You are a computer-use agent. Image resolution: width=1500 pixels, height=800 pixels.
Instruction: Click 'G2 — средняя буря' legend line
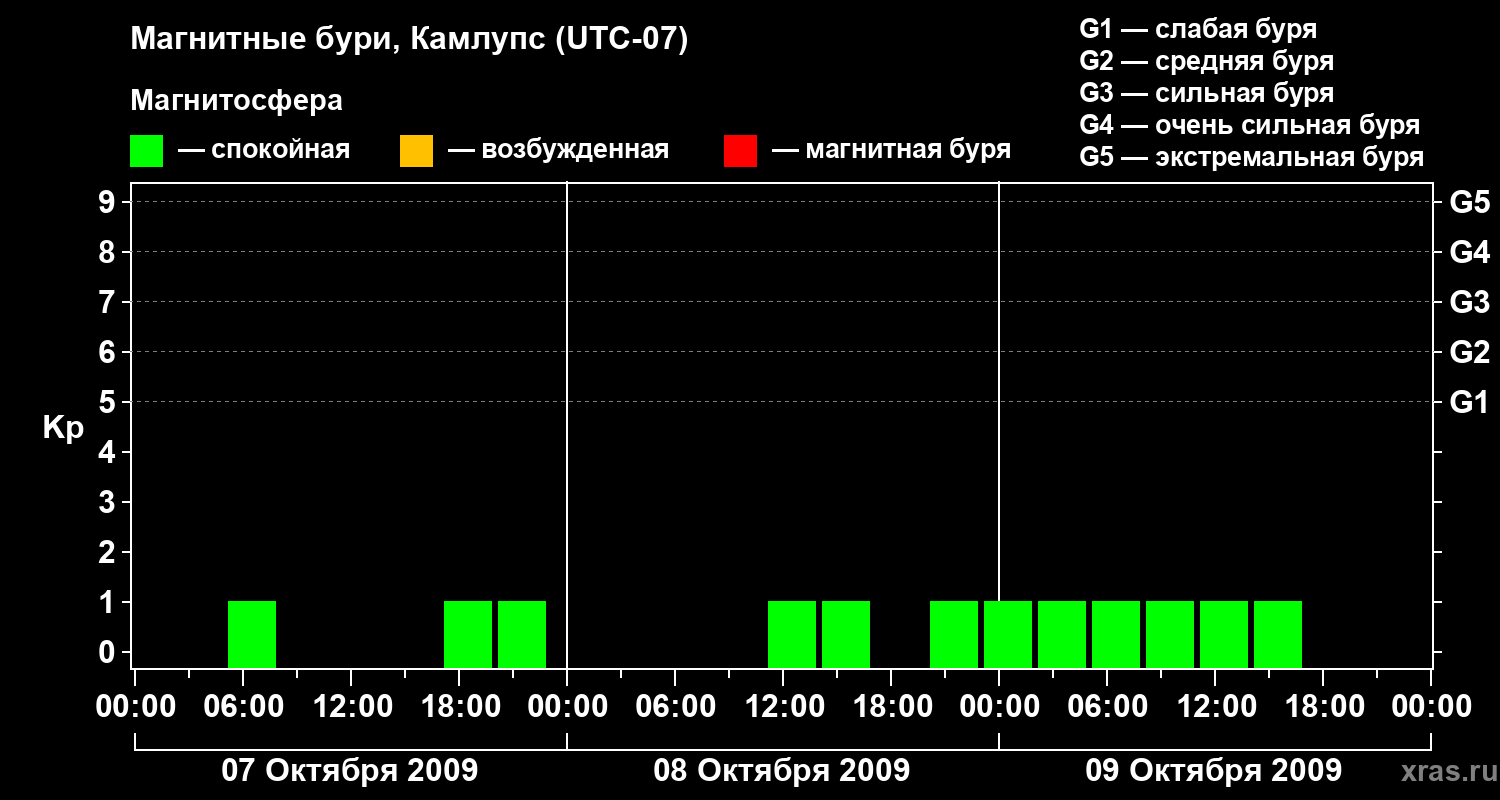1206,61
